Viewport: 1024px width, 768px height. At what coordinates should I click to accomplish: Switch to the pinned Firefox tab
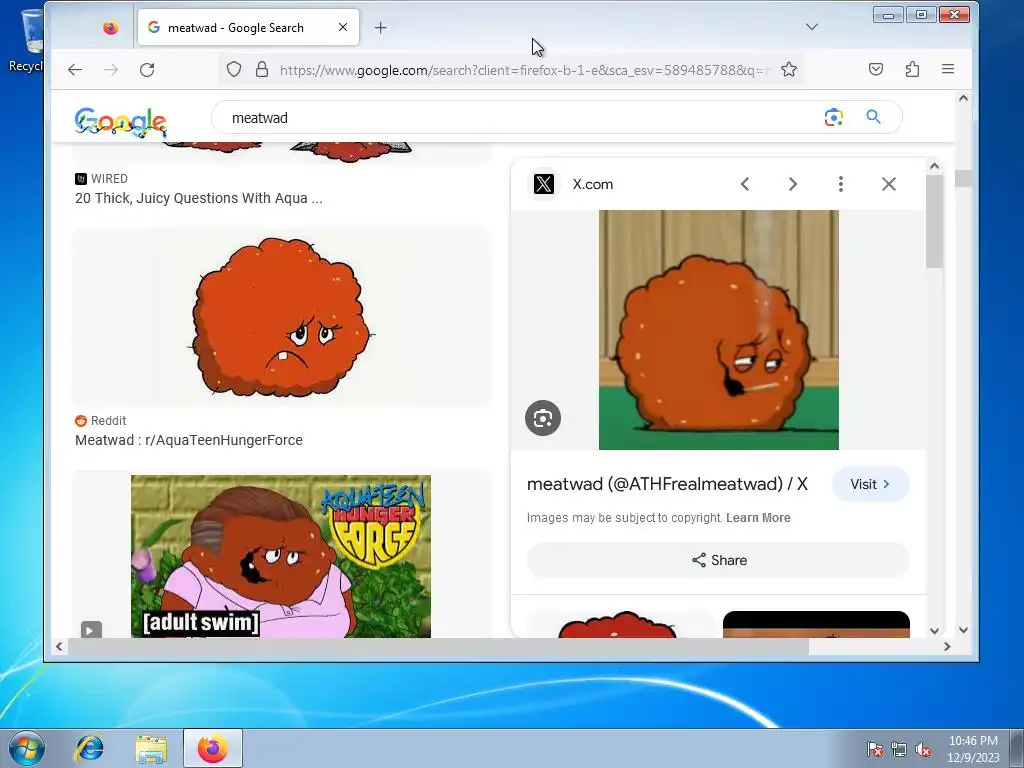tap(111, 27)
